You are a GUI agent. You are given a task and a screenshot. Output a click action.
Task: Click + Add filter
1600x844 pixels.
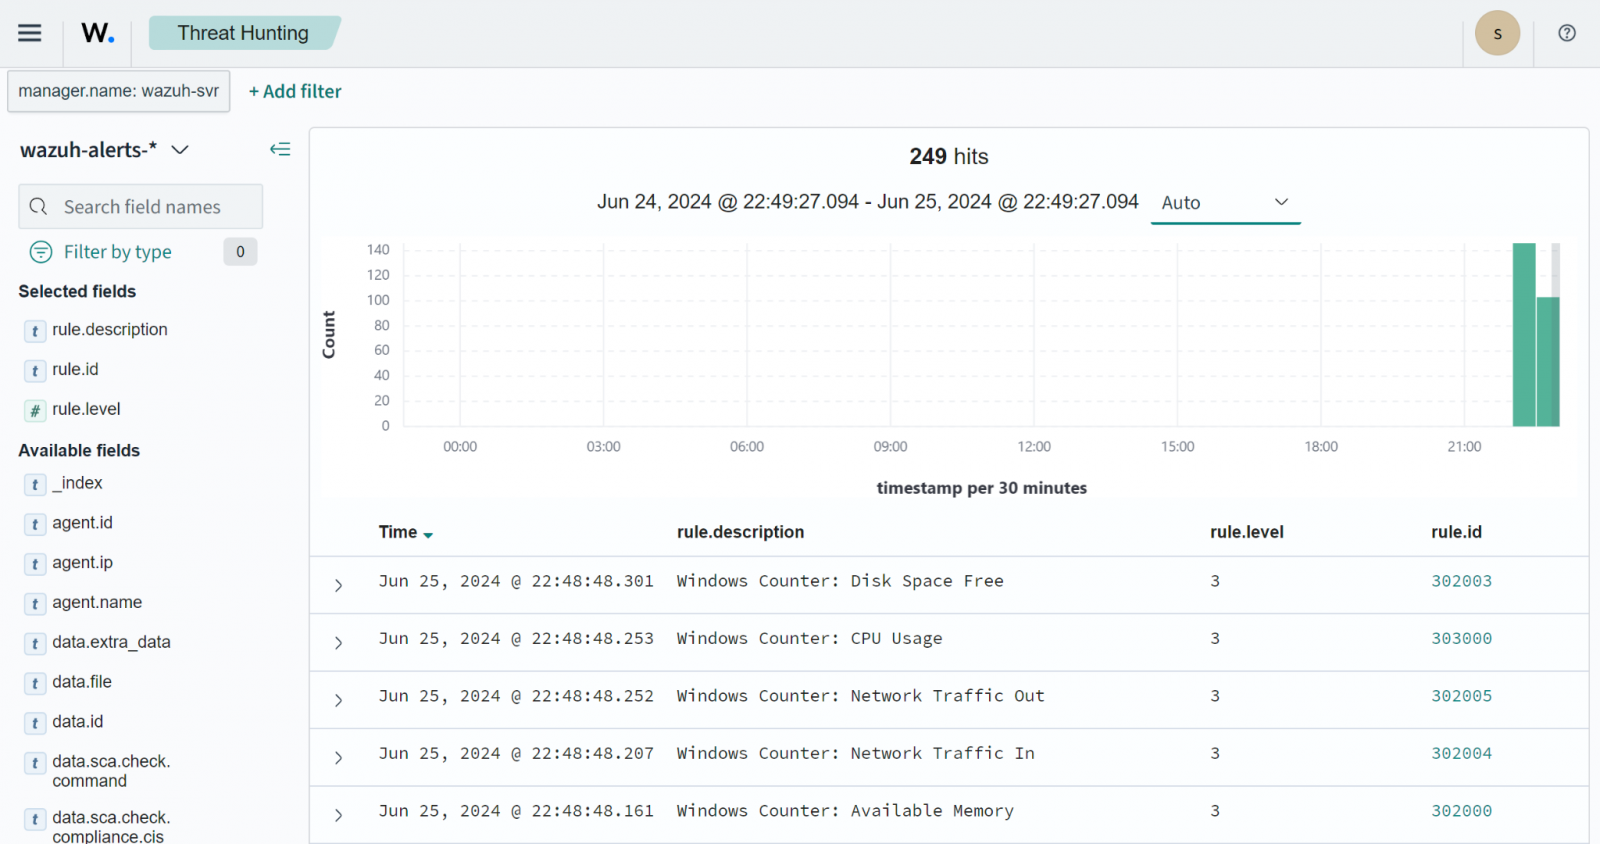click(x=295, y=91)
